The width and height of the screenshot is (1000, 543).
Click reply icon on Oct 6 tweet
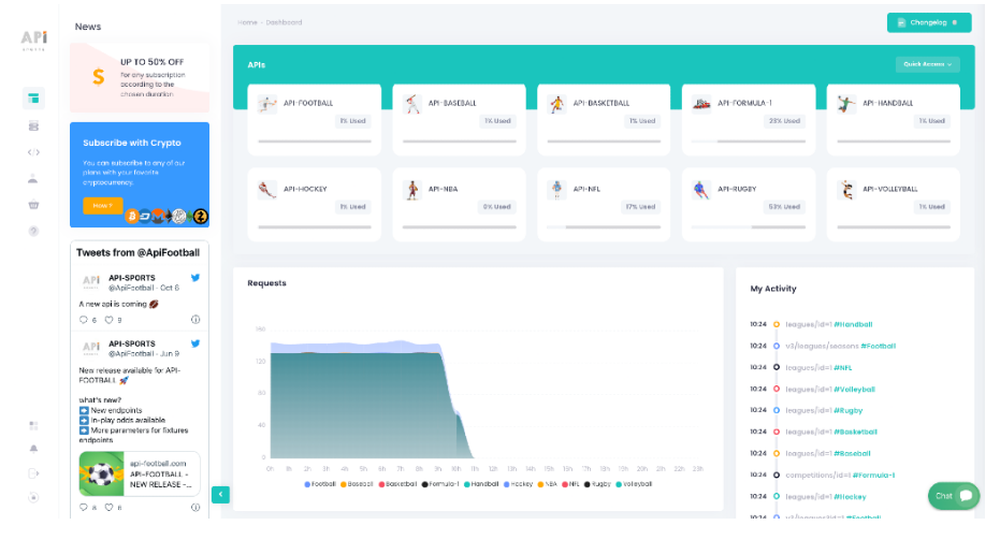pos(83,320)
